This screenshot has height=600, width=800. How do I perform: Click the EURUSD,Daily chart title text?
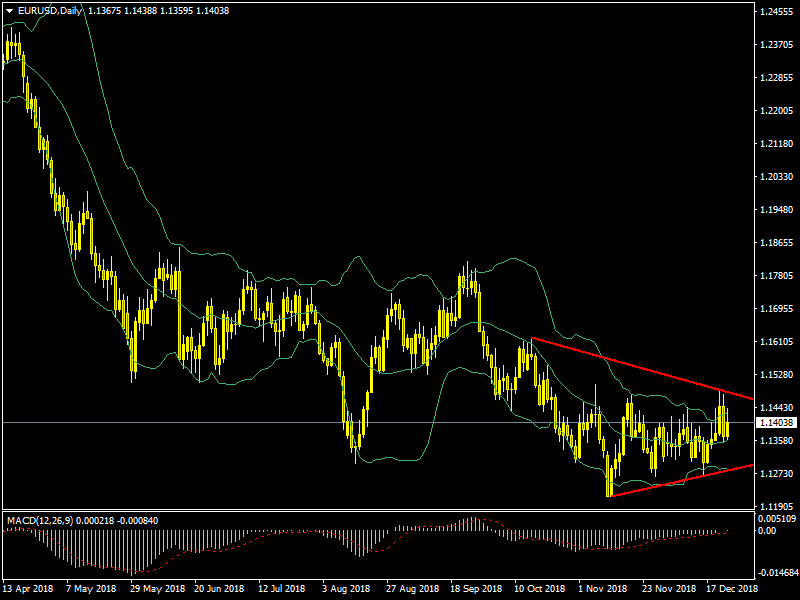tap(52, 11)
